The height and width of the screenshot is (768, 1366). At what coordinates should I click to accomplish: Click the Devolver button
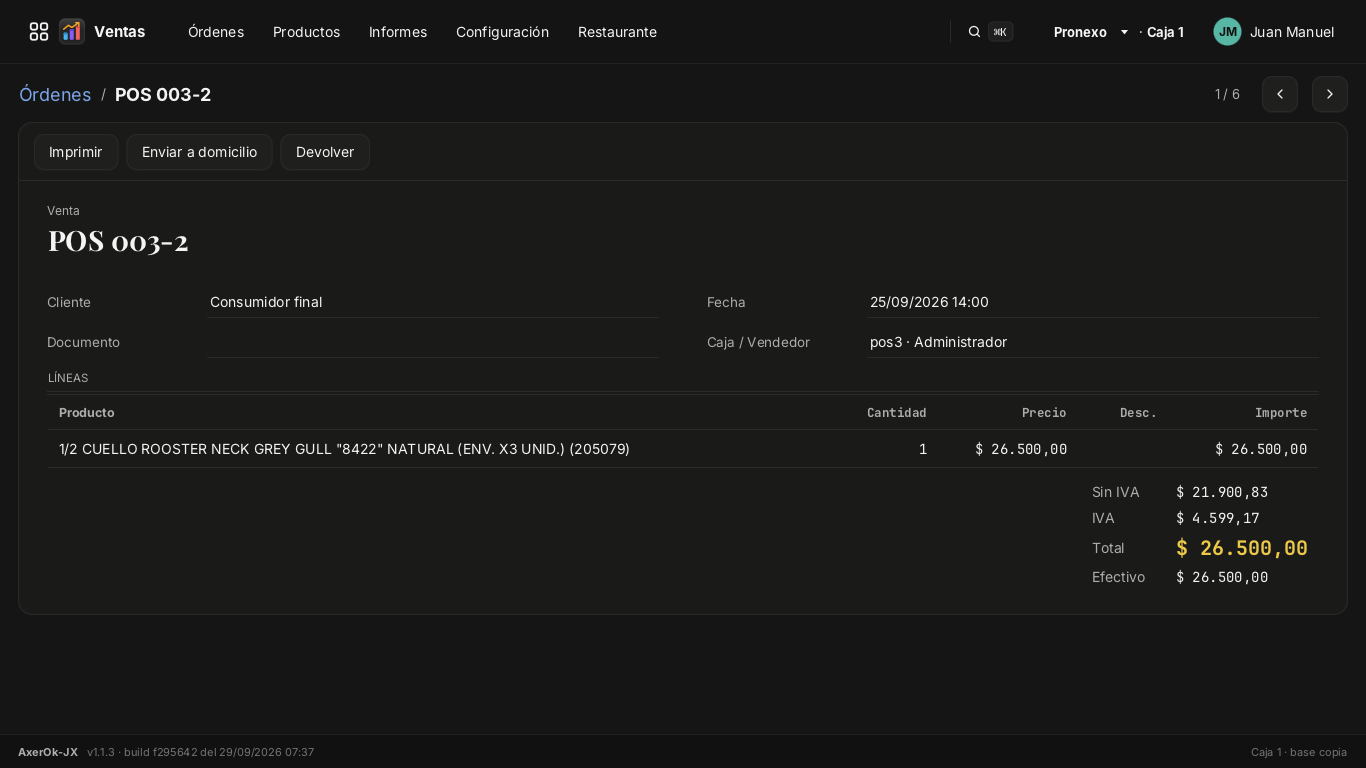[x=325, y=152]
